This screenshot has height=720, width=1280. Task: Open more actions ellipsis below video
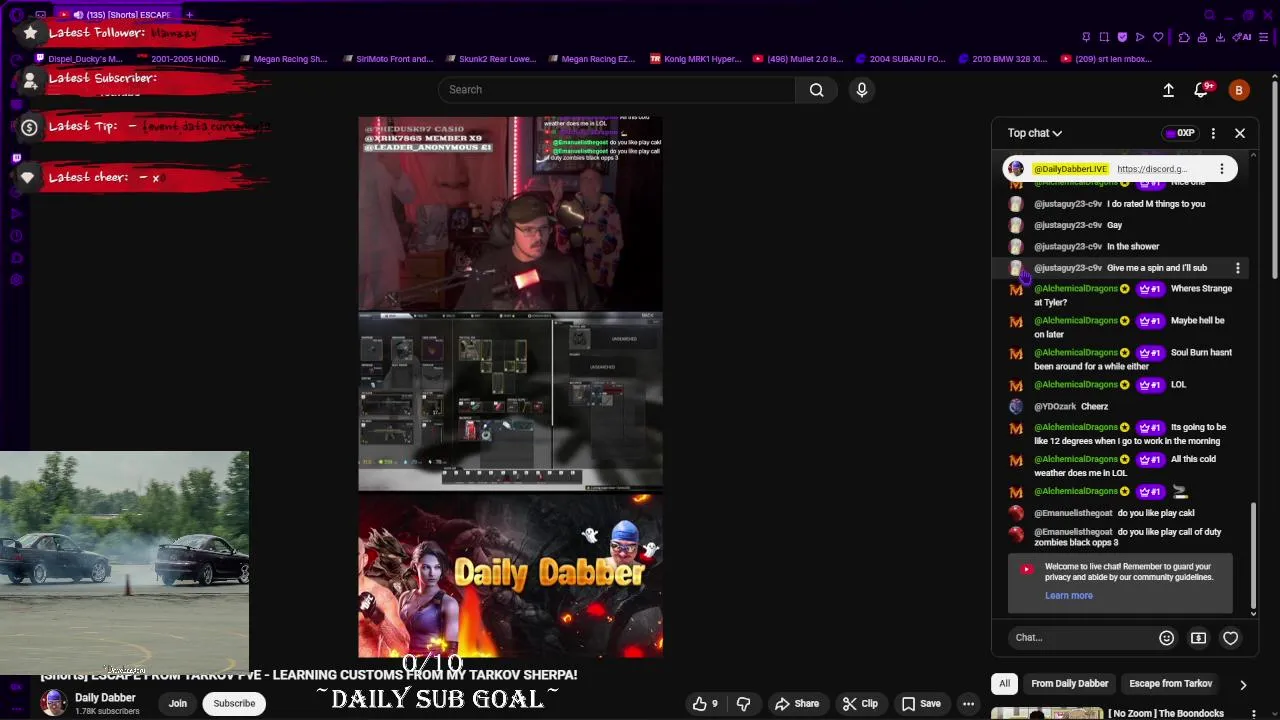(x=968, y=703)
